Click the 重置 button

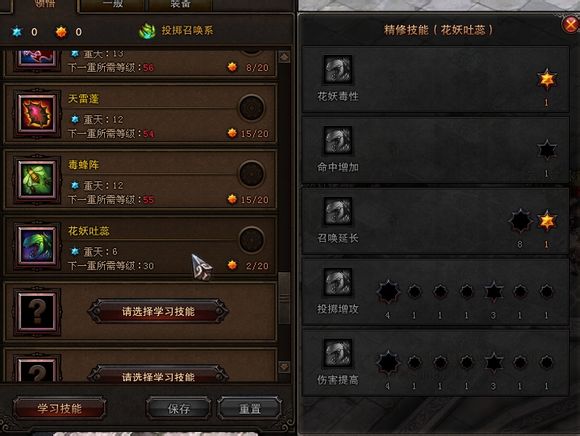(x=250, y=409)
